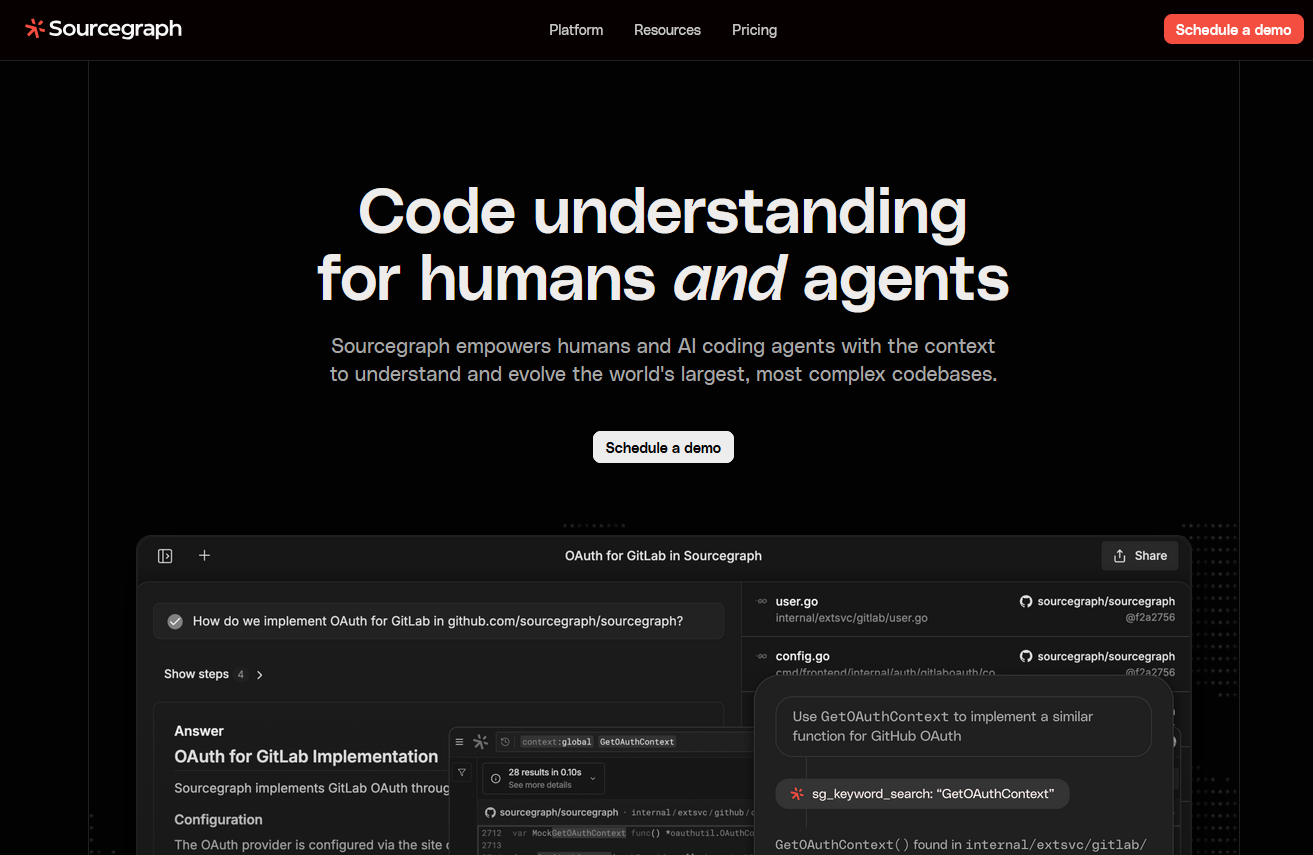Click the sg_keyword_search GetOAuthContext chip

[922, 794]
